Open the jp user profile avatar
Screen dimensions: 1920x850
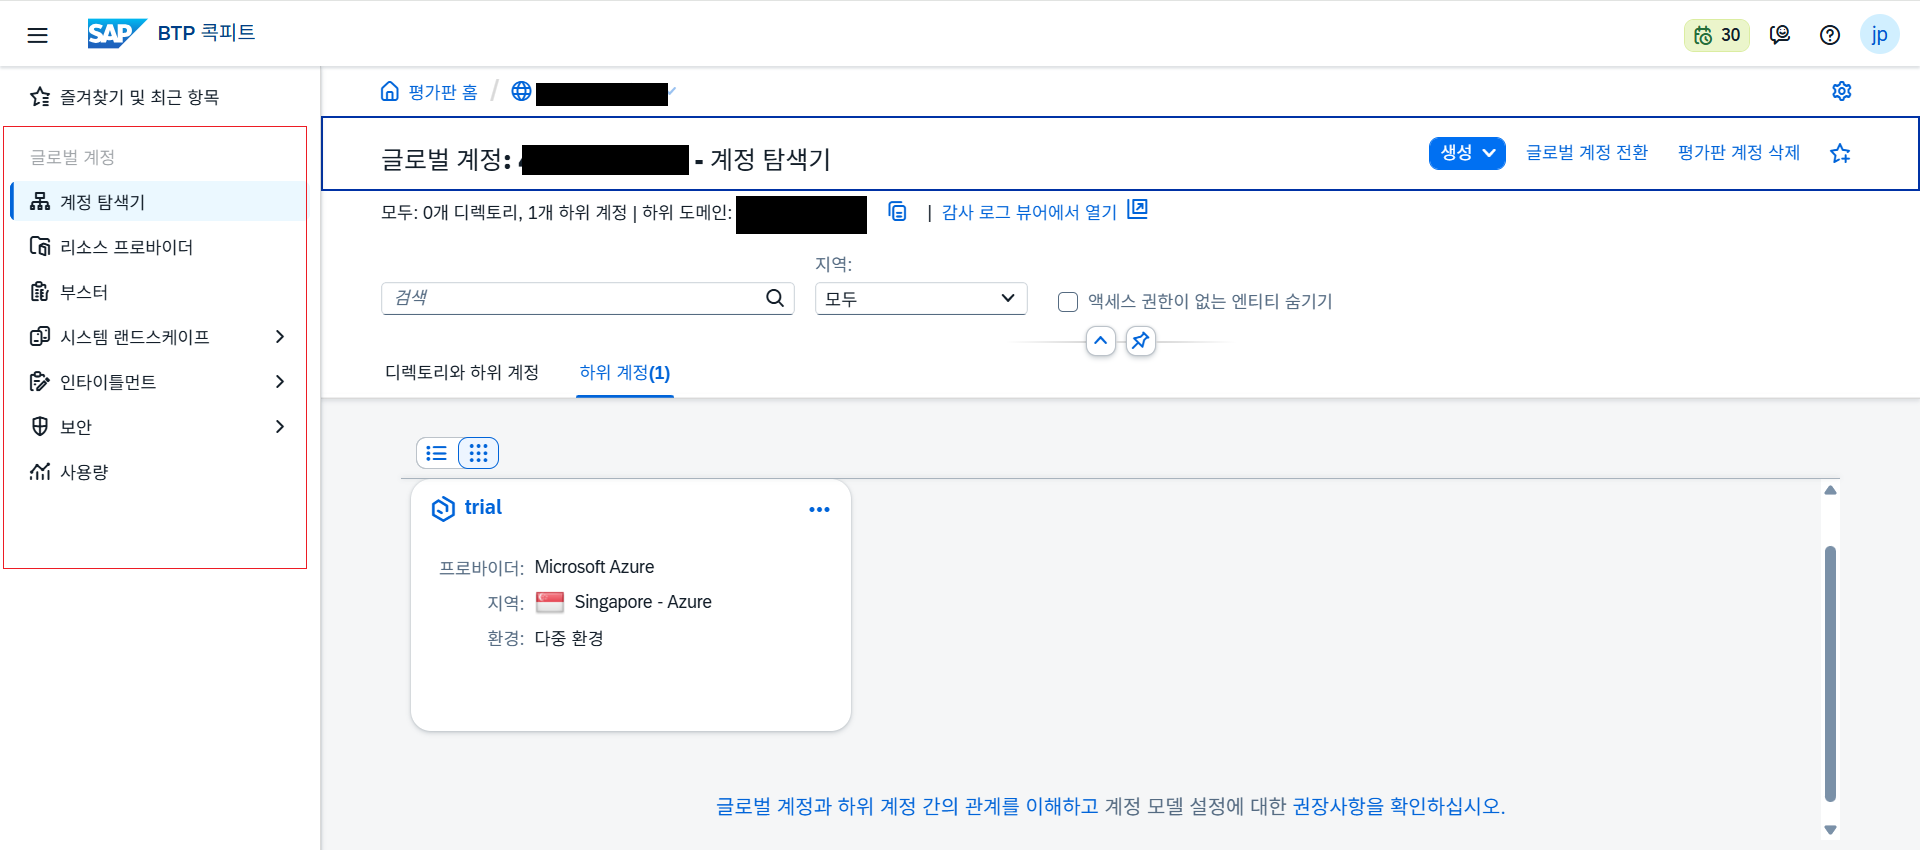click(x=1880, y=35)
